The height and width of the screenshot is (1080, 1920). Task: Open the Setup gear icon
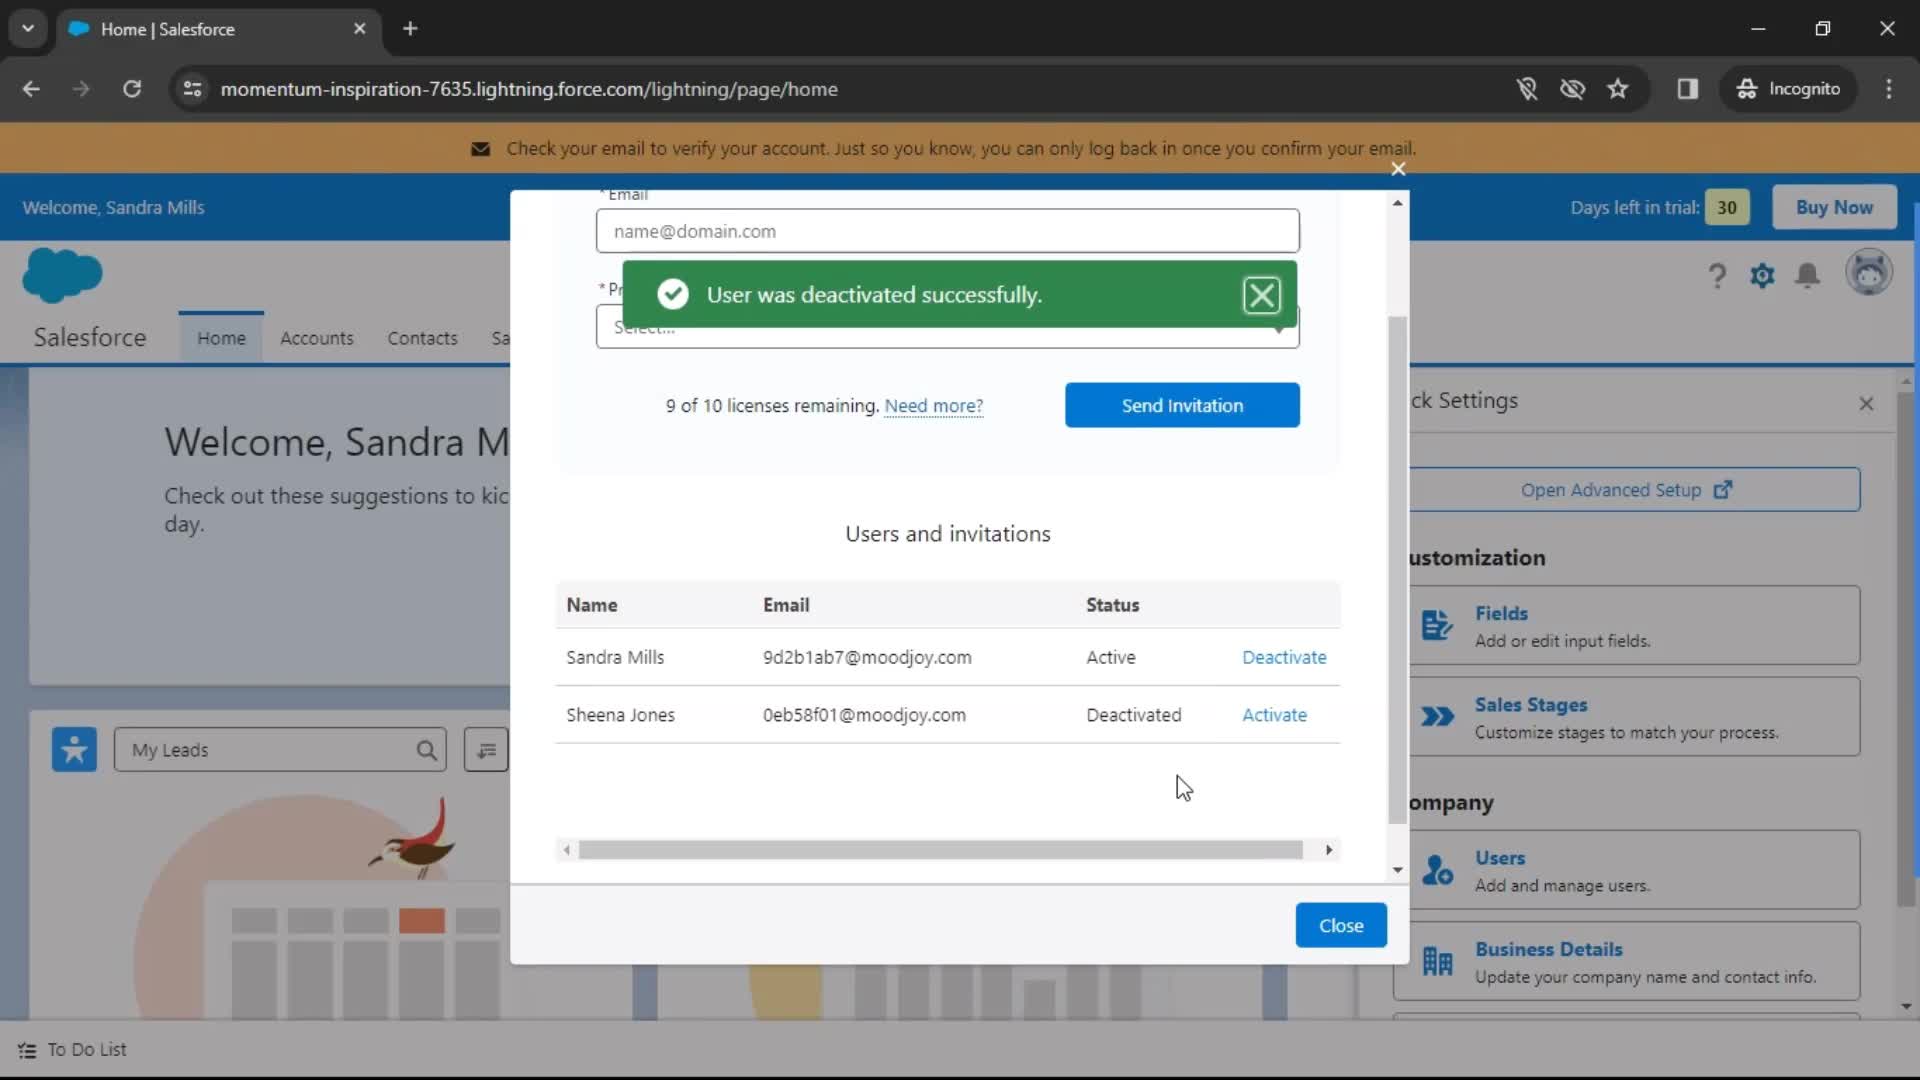[1762, 275]
